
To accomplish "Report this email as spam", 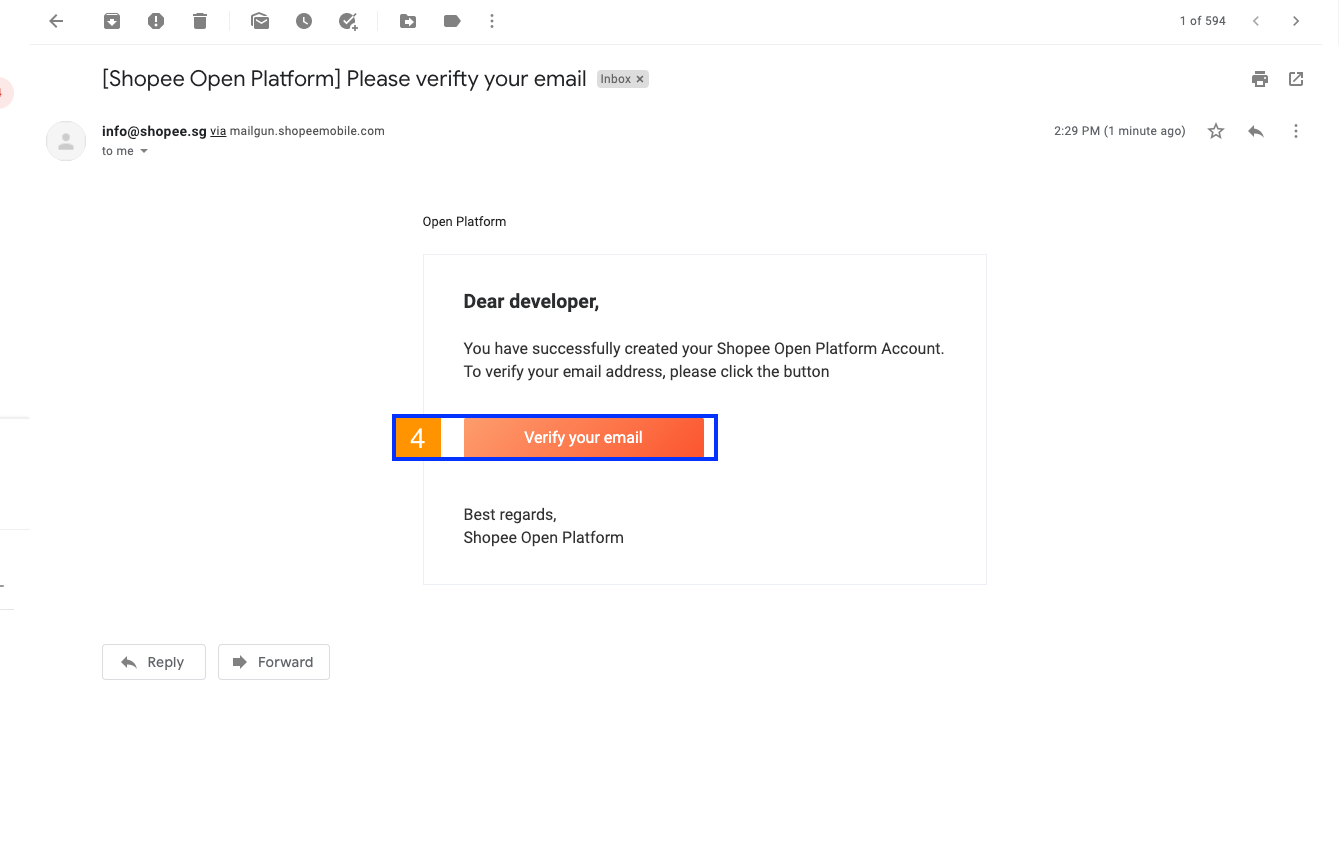I will point(156,21).
